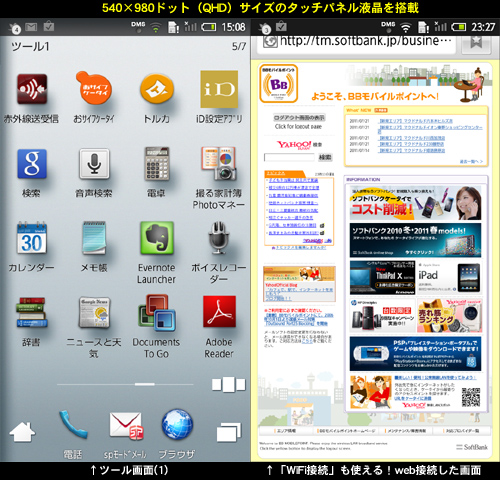The height and width of the screenshot is (480, 500).
Task: Click the Yahoo search text field
Action: (x=289, y=157)
